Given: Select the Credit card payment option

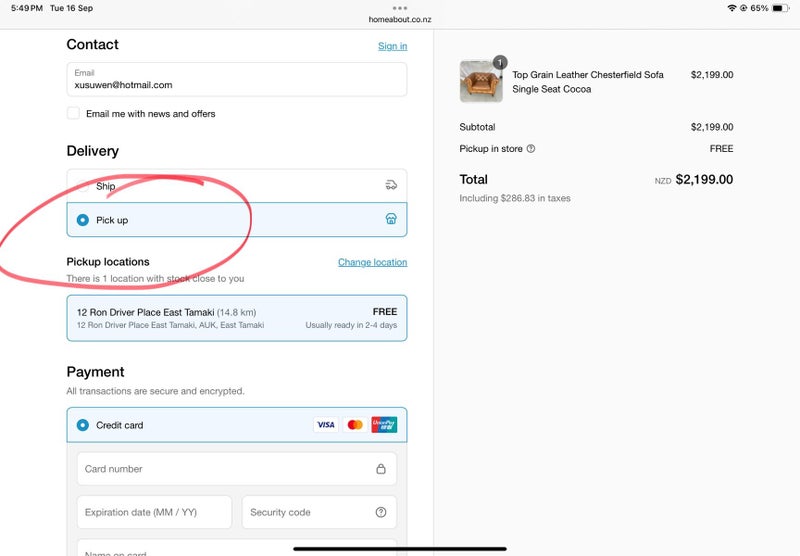Looking at the screenshot, I should click(83, 425).
